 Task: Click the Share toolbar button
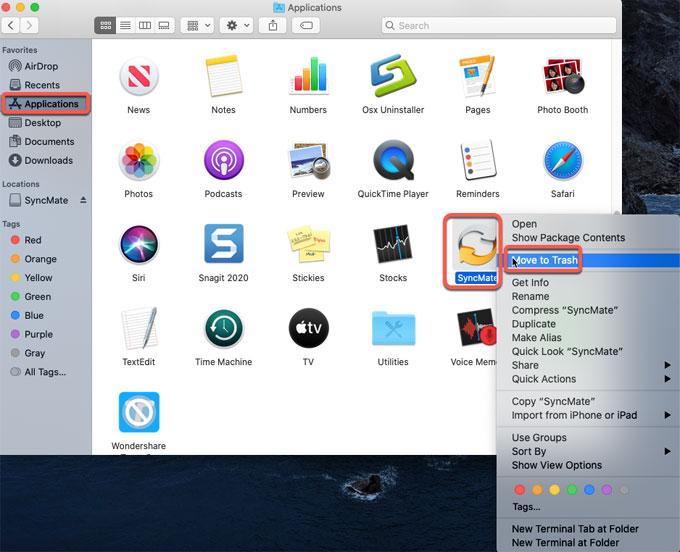[x=273, y=26]
